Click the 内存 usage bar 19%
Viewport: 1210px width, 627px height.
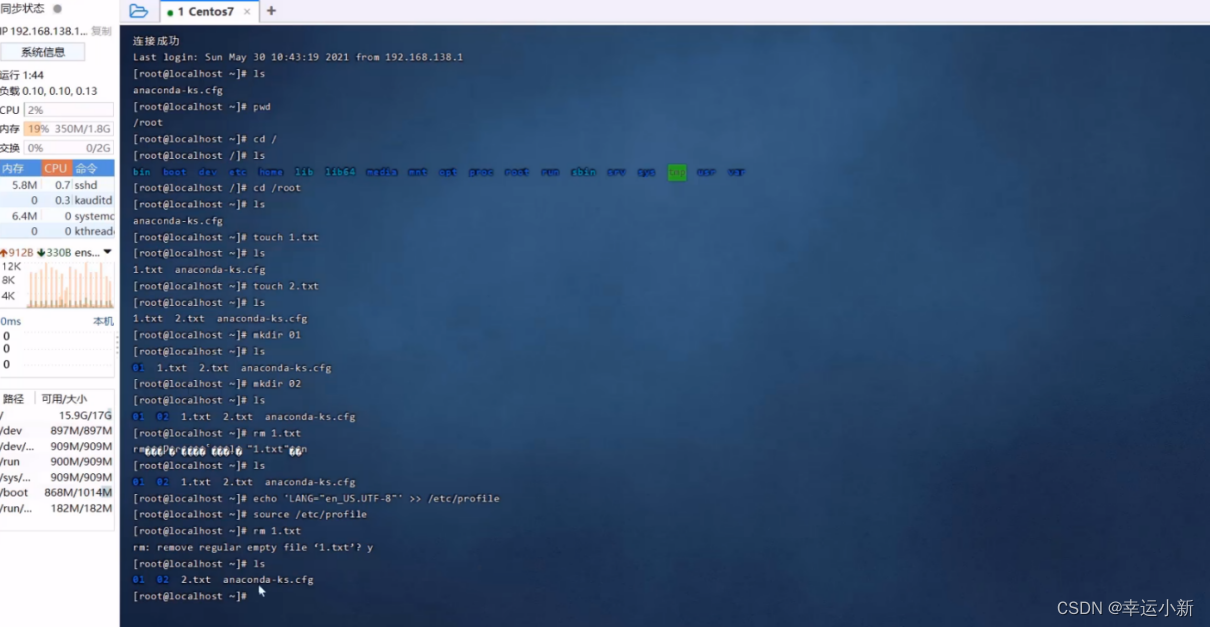click(x=68, y=129)
